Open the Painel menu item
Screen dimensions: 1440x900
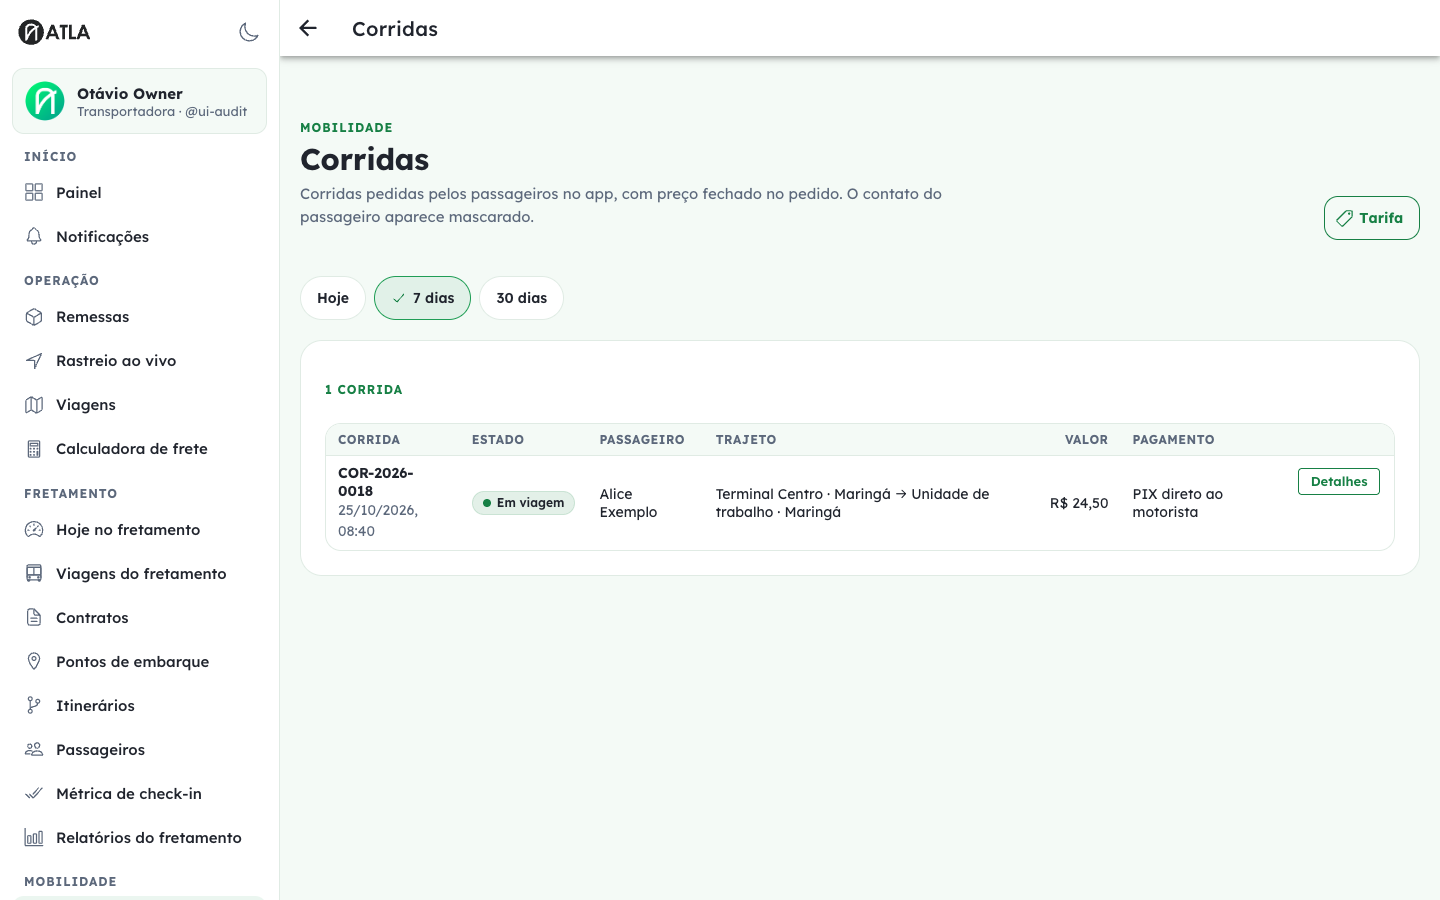coord(140,192)
